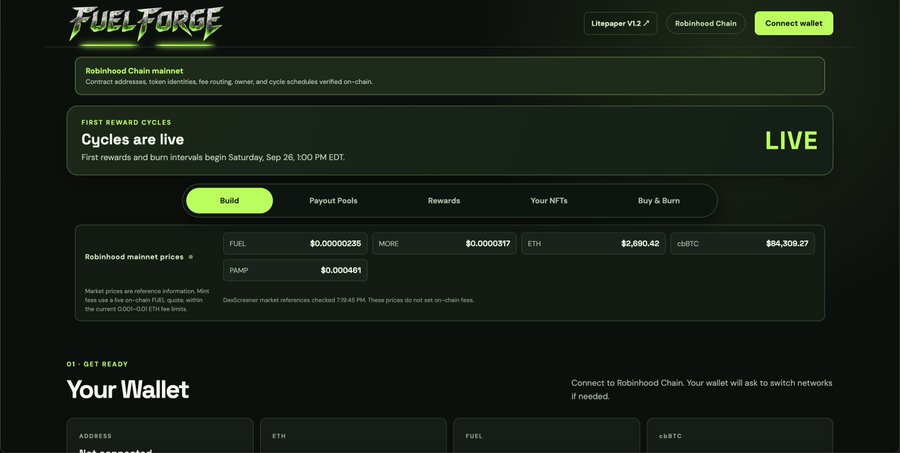Click the 'Your Wallet' heading

coord(127,389)
